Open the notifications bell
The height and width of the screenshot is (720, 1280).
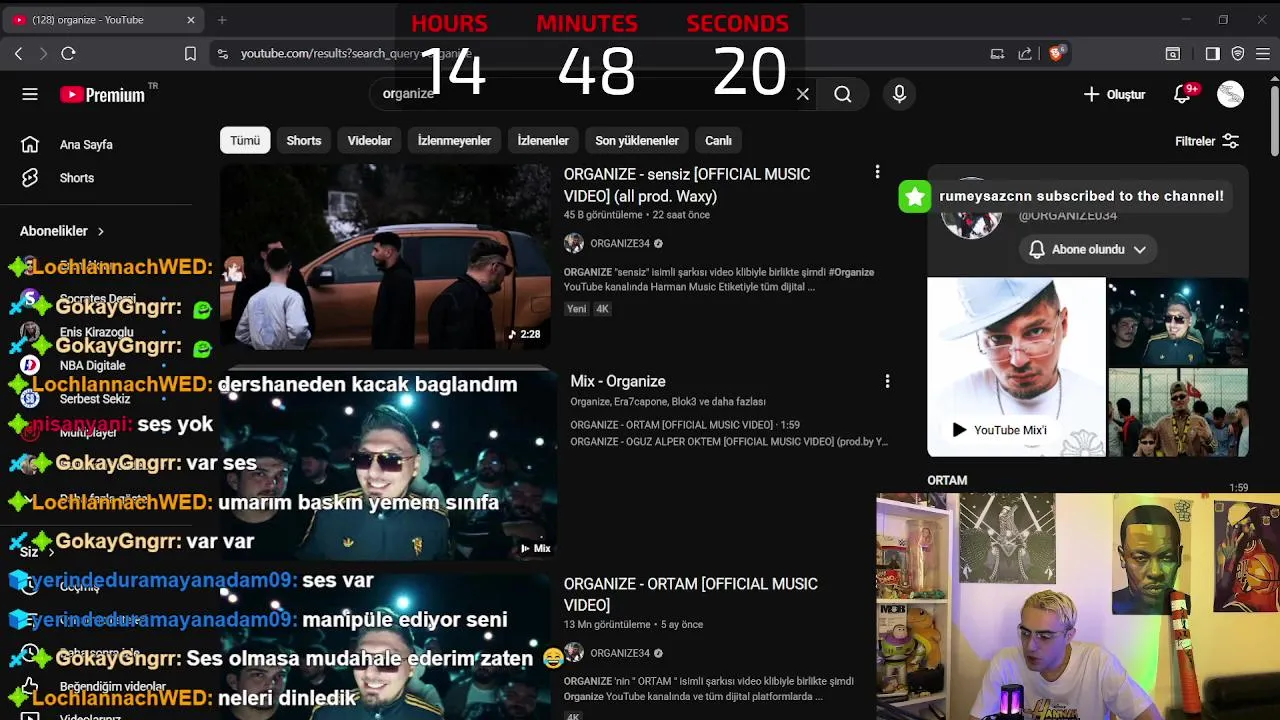[x=1183, y=94]
